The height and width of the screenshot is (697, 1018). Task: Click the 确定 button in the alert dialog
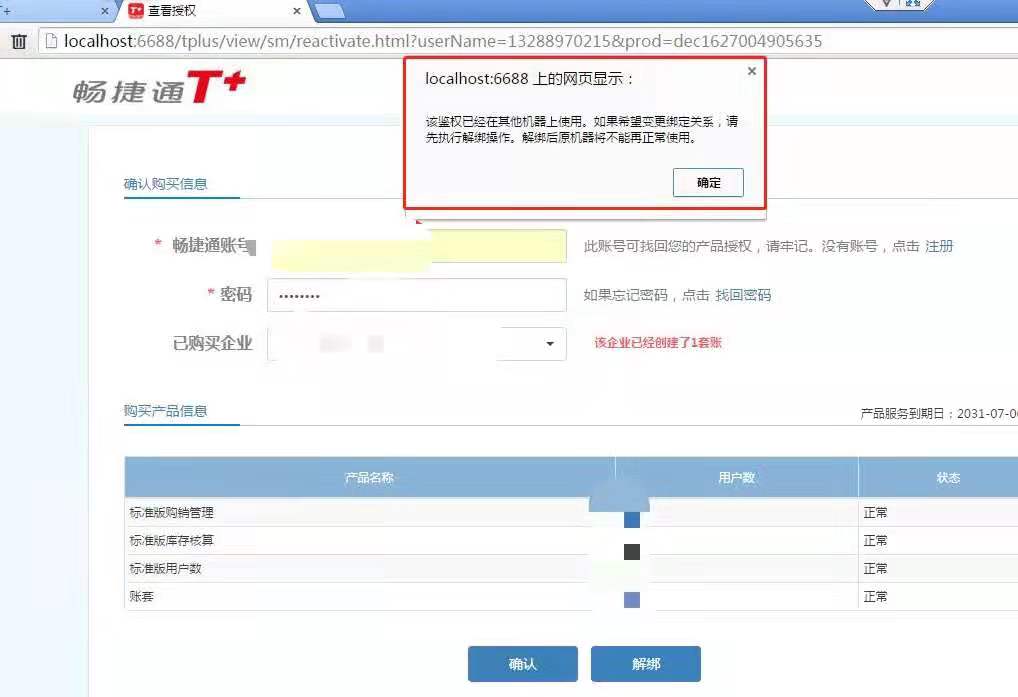click(708, 182)
